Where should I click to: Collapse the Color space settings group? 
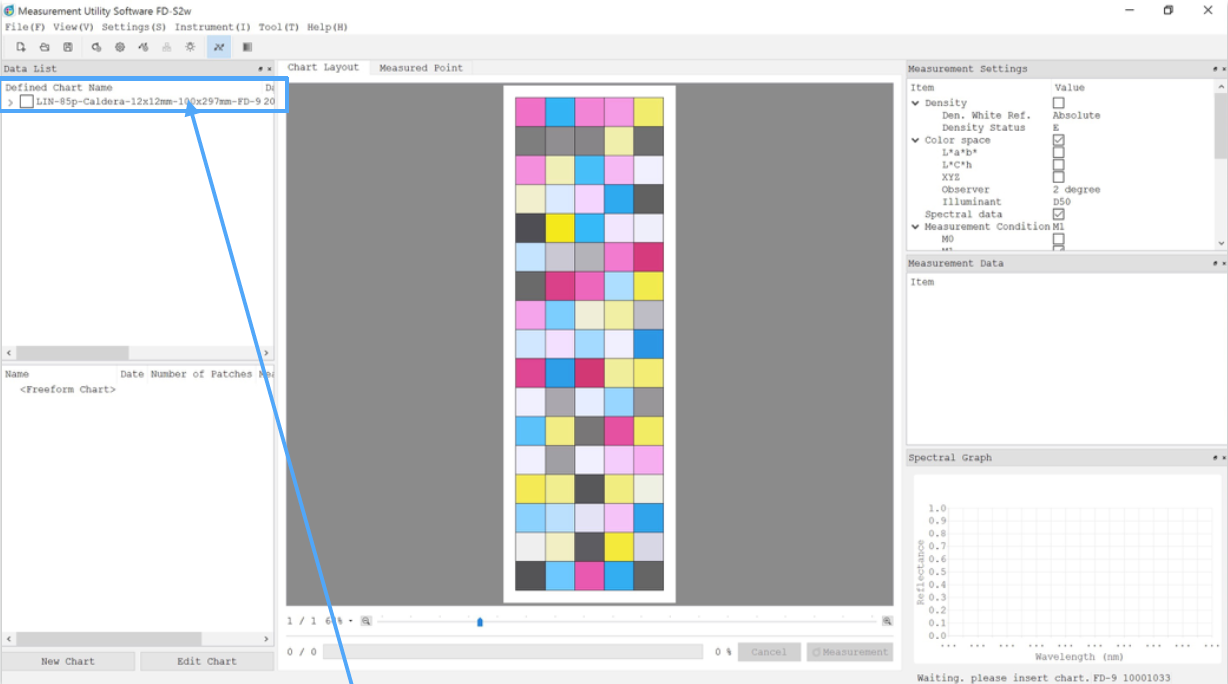tap(915, 140)
